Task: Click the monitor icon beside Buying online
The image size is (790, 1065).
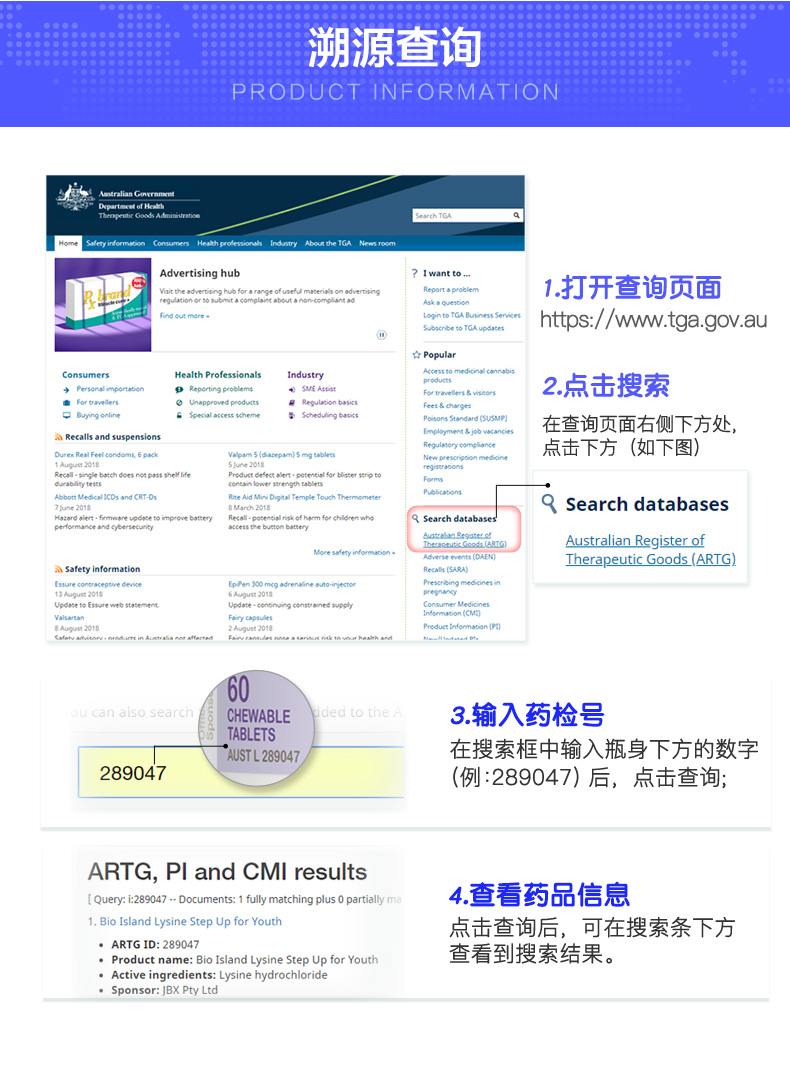Action: coord(67,415)
